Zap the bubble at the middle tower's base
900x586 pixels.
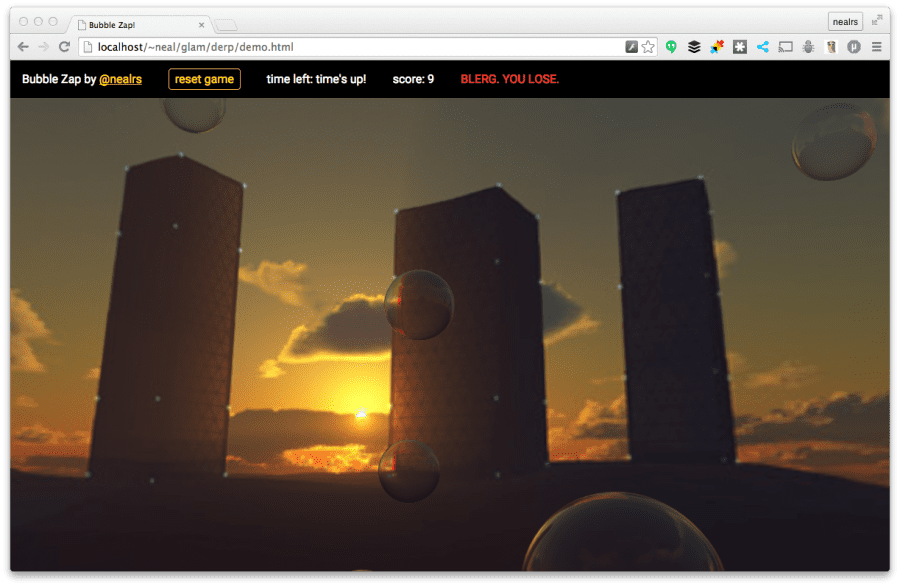[x=409, y=471]
